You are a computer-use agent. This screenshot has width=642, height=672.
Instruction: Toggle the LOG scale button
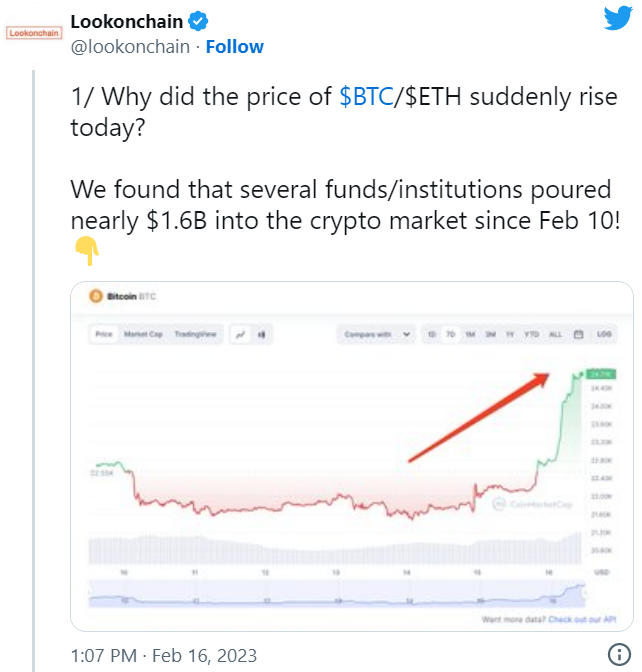click(604, 334)
